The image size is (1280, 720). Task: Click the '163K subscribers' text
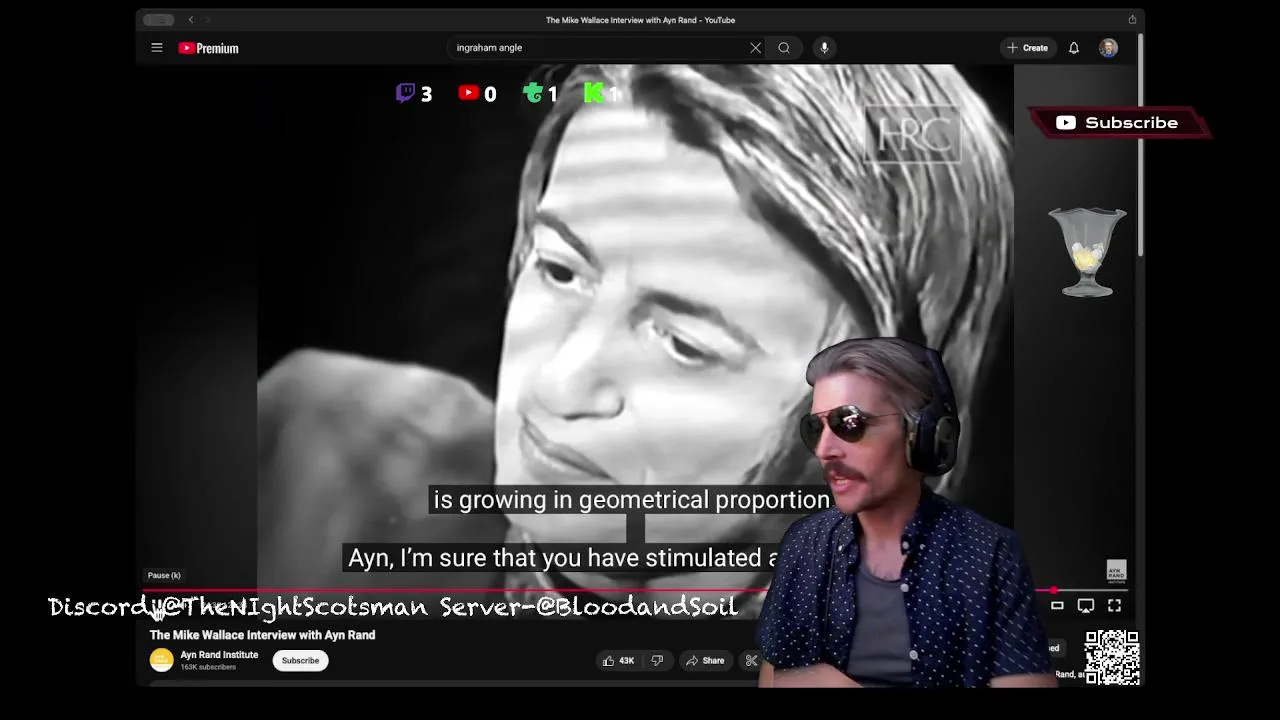click(208, 667)
